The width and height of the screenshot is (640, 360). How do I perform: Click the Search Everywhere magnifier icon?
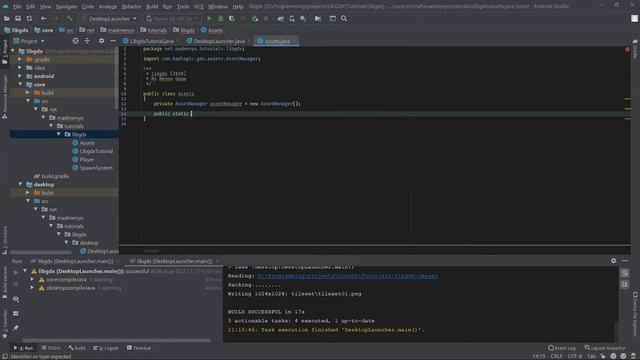344,18
